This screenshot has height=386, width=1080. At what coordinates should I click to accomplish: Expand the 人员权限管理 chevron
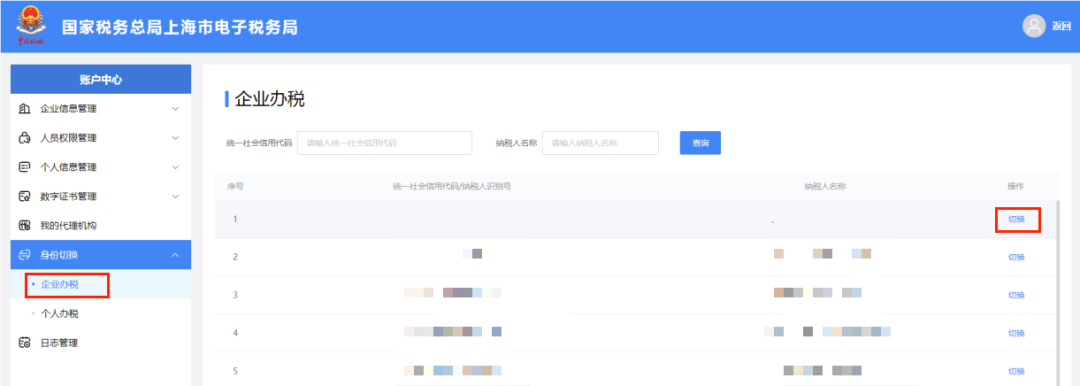(175, 138)
